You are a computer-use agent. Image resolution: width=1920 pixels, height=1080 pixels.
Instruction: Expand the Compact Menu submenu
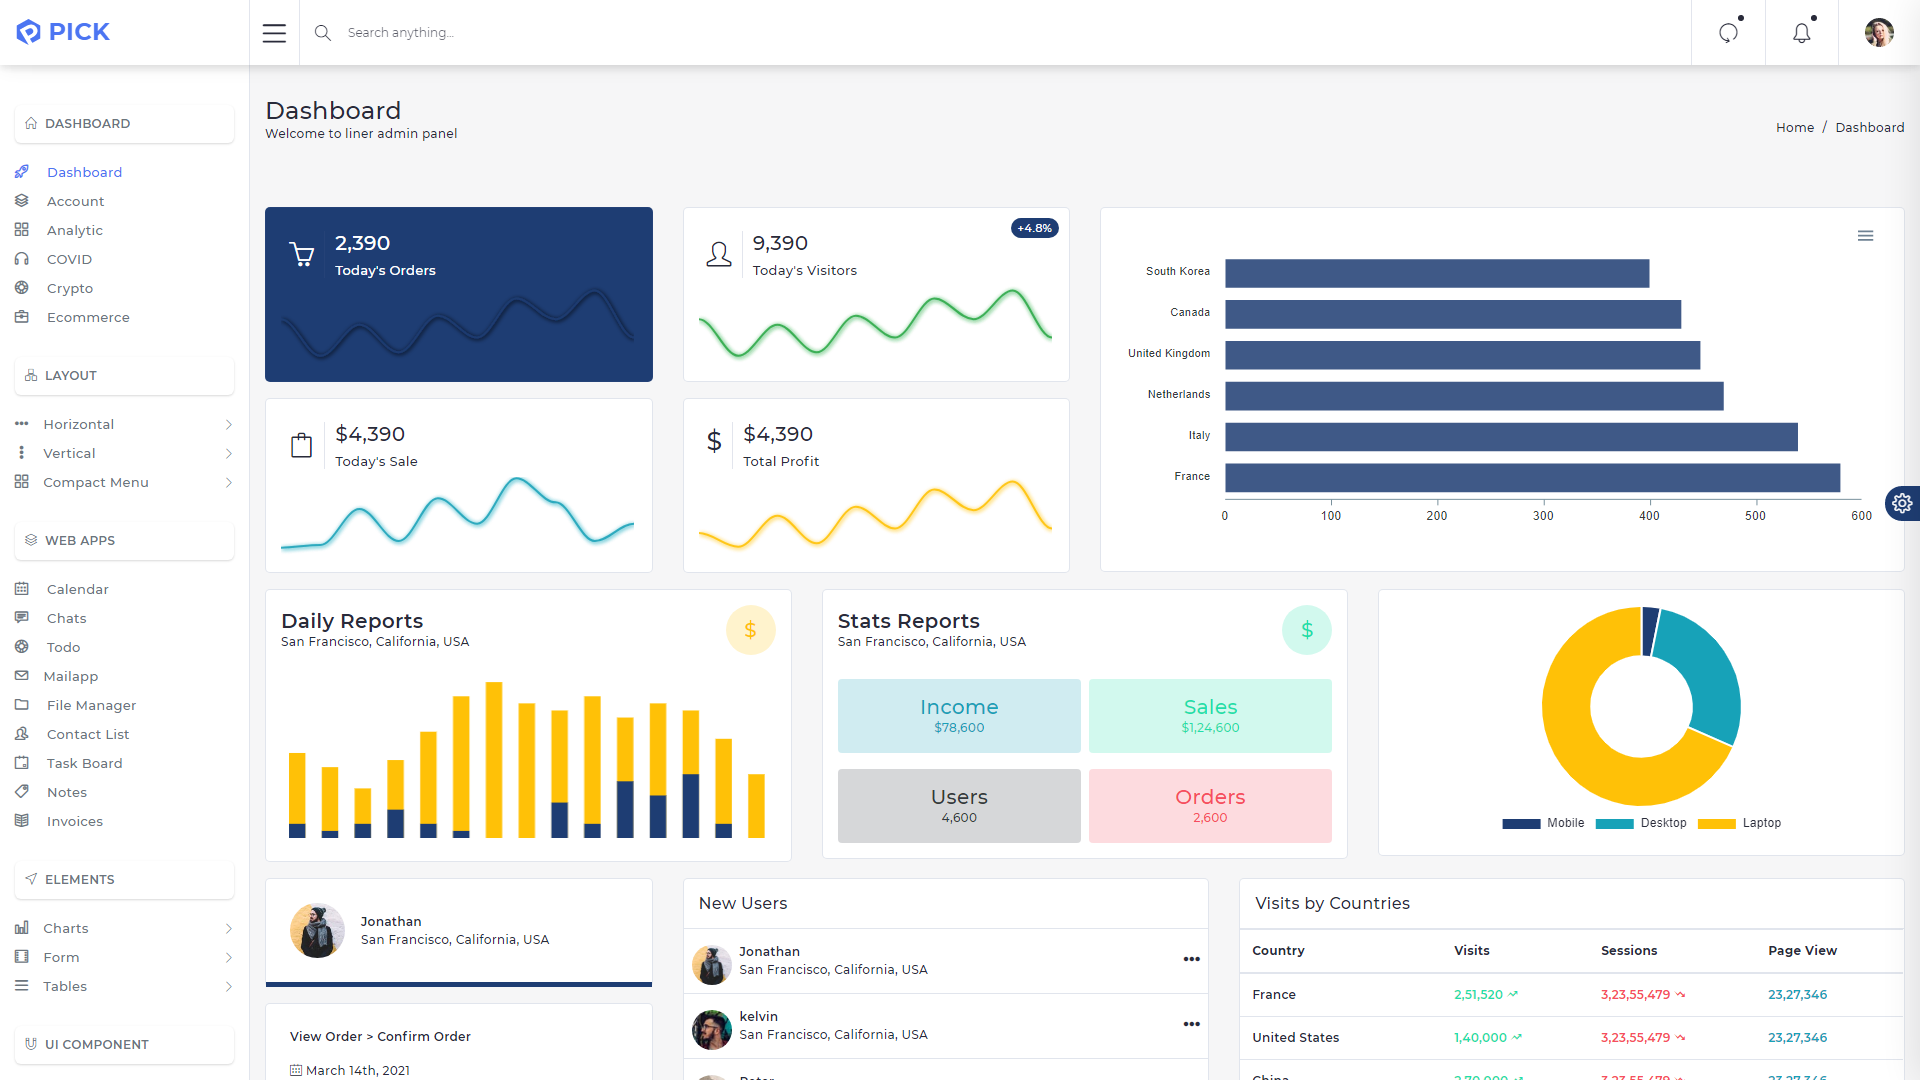[x=124, y=482]
